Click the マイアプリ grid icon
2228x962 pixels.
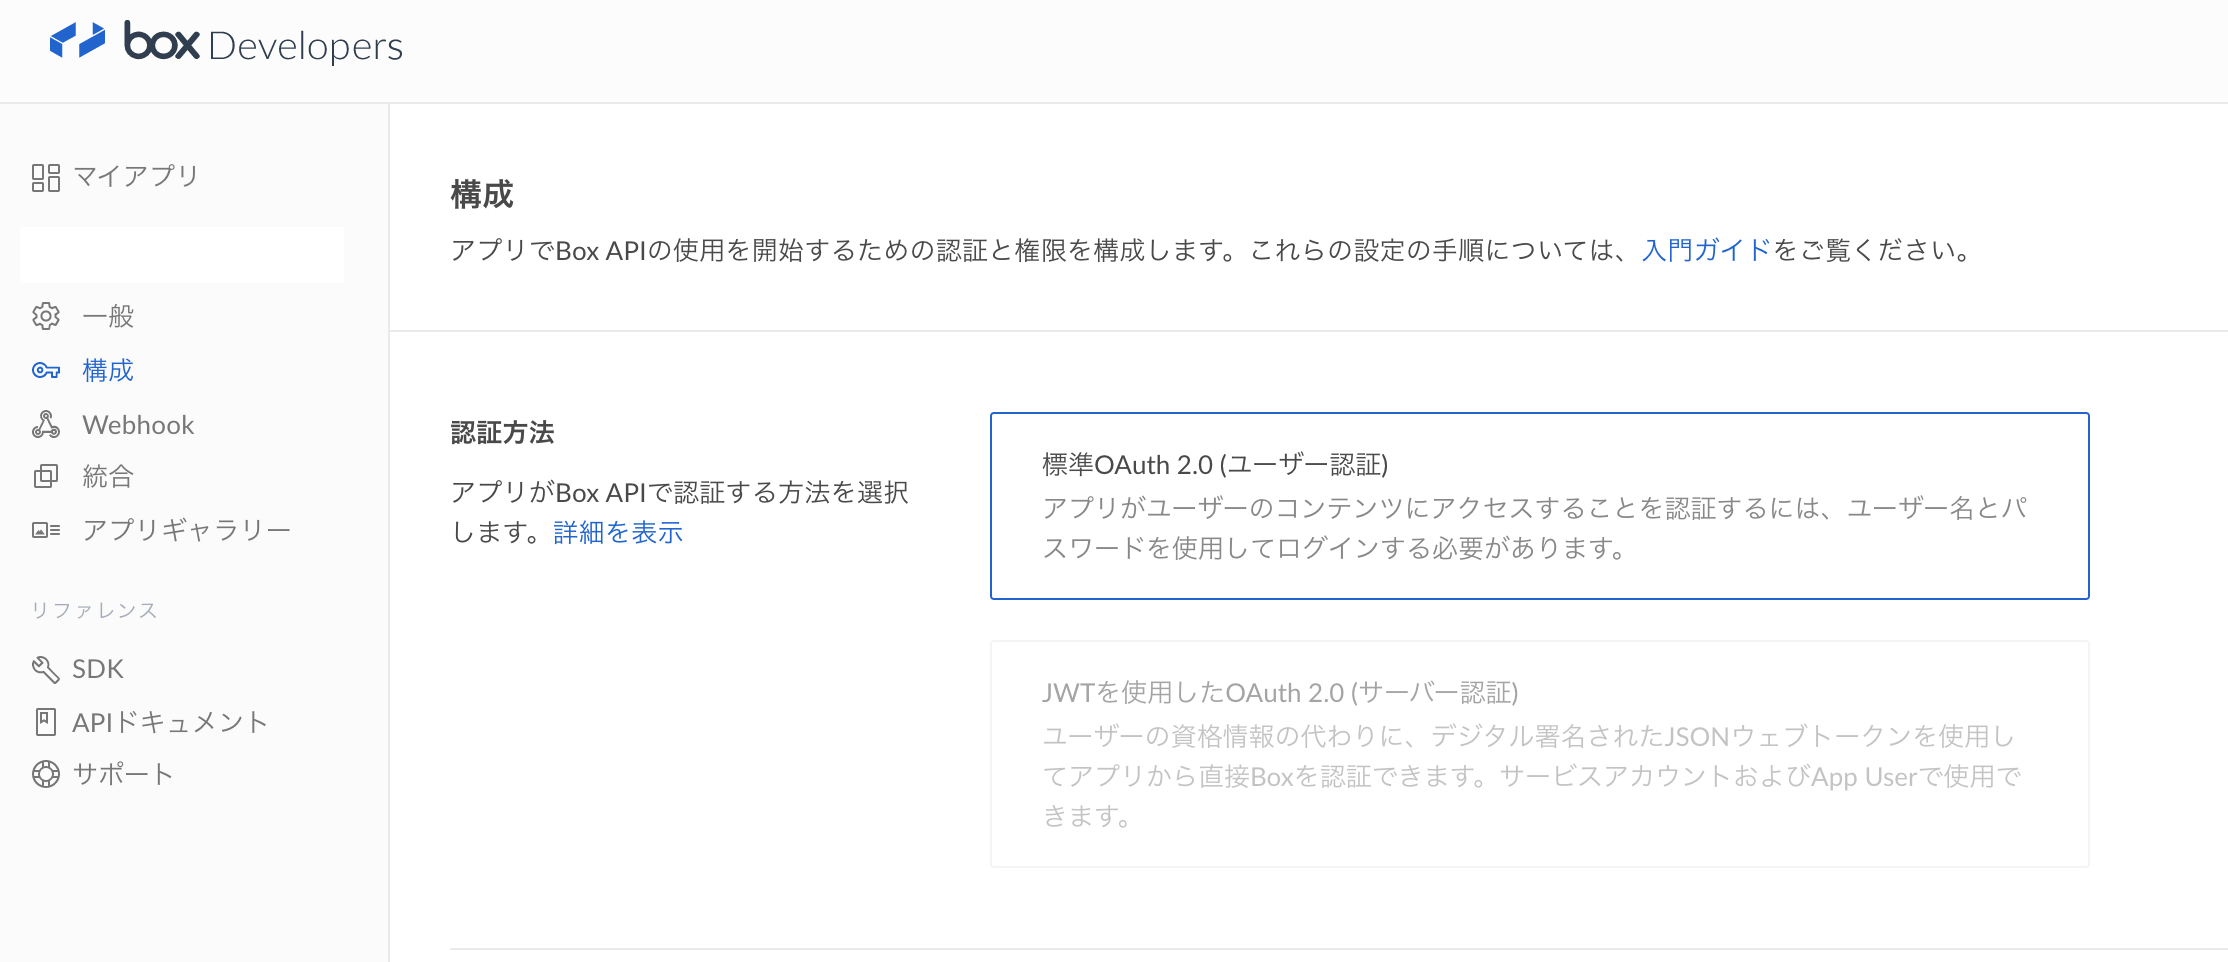[x=46, y=178]
